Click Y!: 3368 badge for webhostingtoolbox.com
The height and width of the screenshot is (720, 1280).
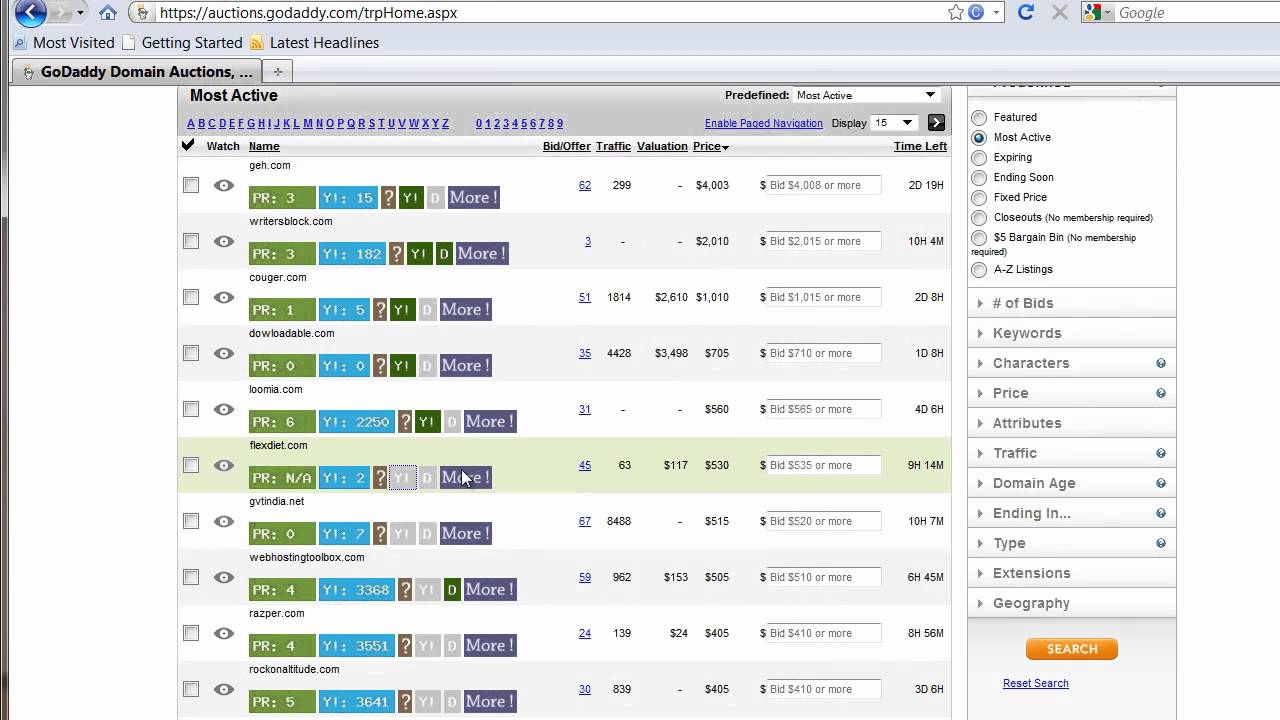(357, 589)
